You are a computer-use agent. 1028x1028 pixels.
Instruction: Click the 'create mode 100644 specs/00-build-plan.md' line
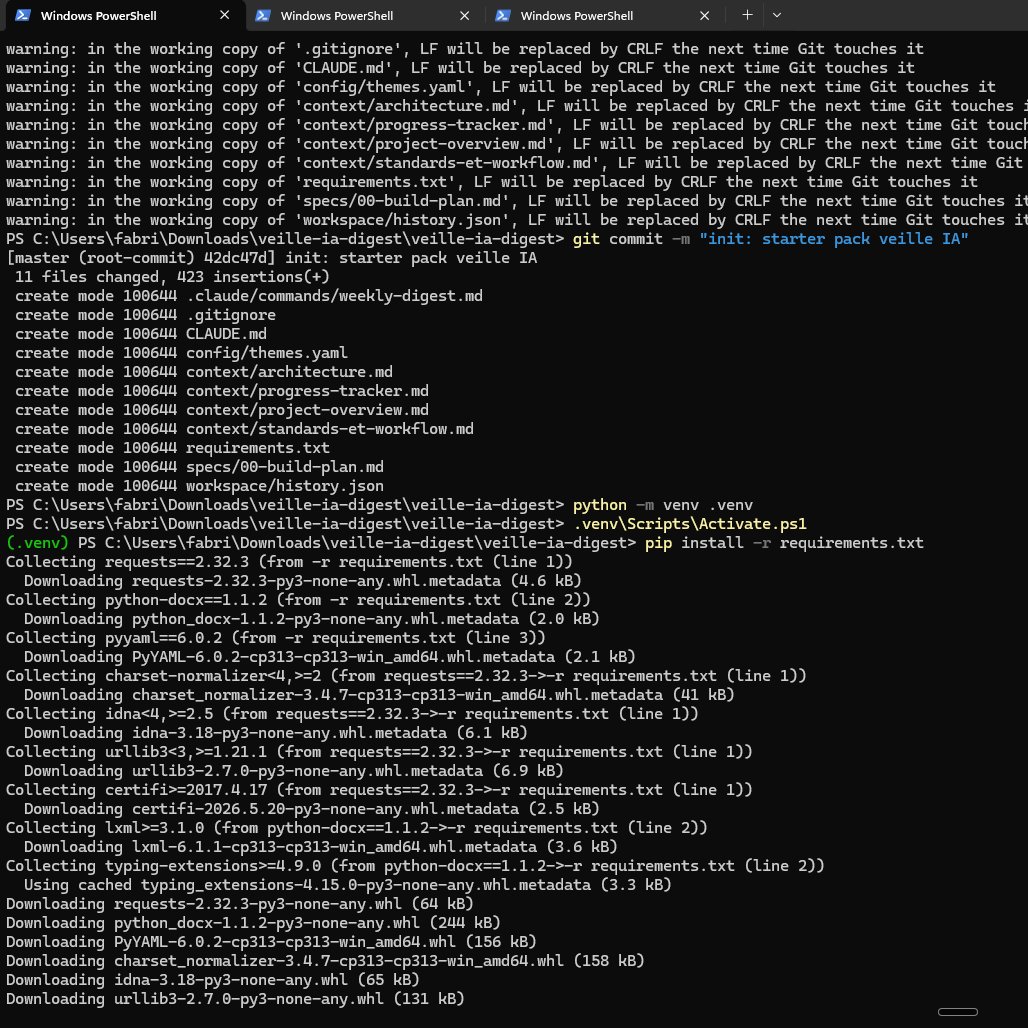pyautogui.click(x=199, y=467)
